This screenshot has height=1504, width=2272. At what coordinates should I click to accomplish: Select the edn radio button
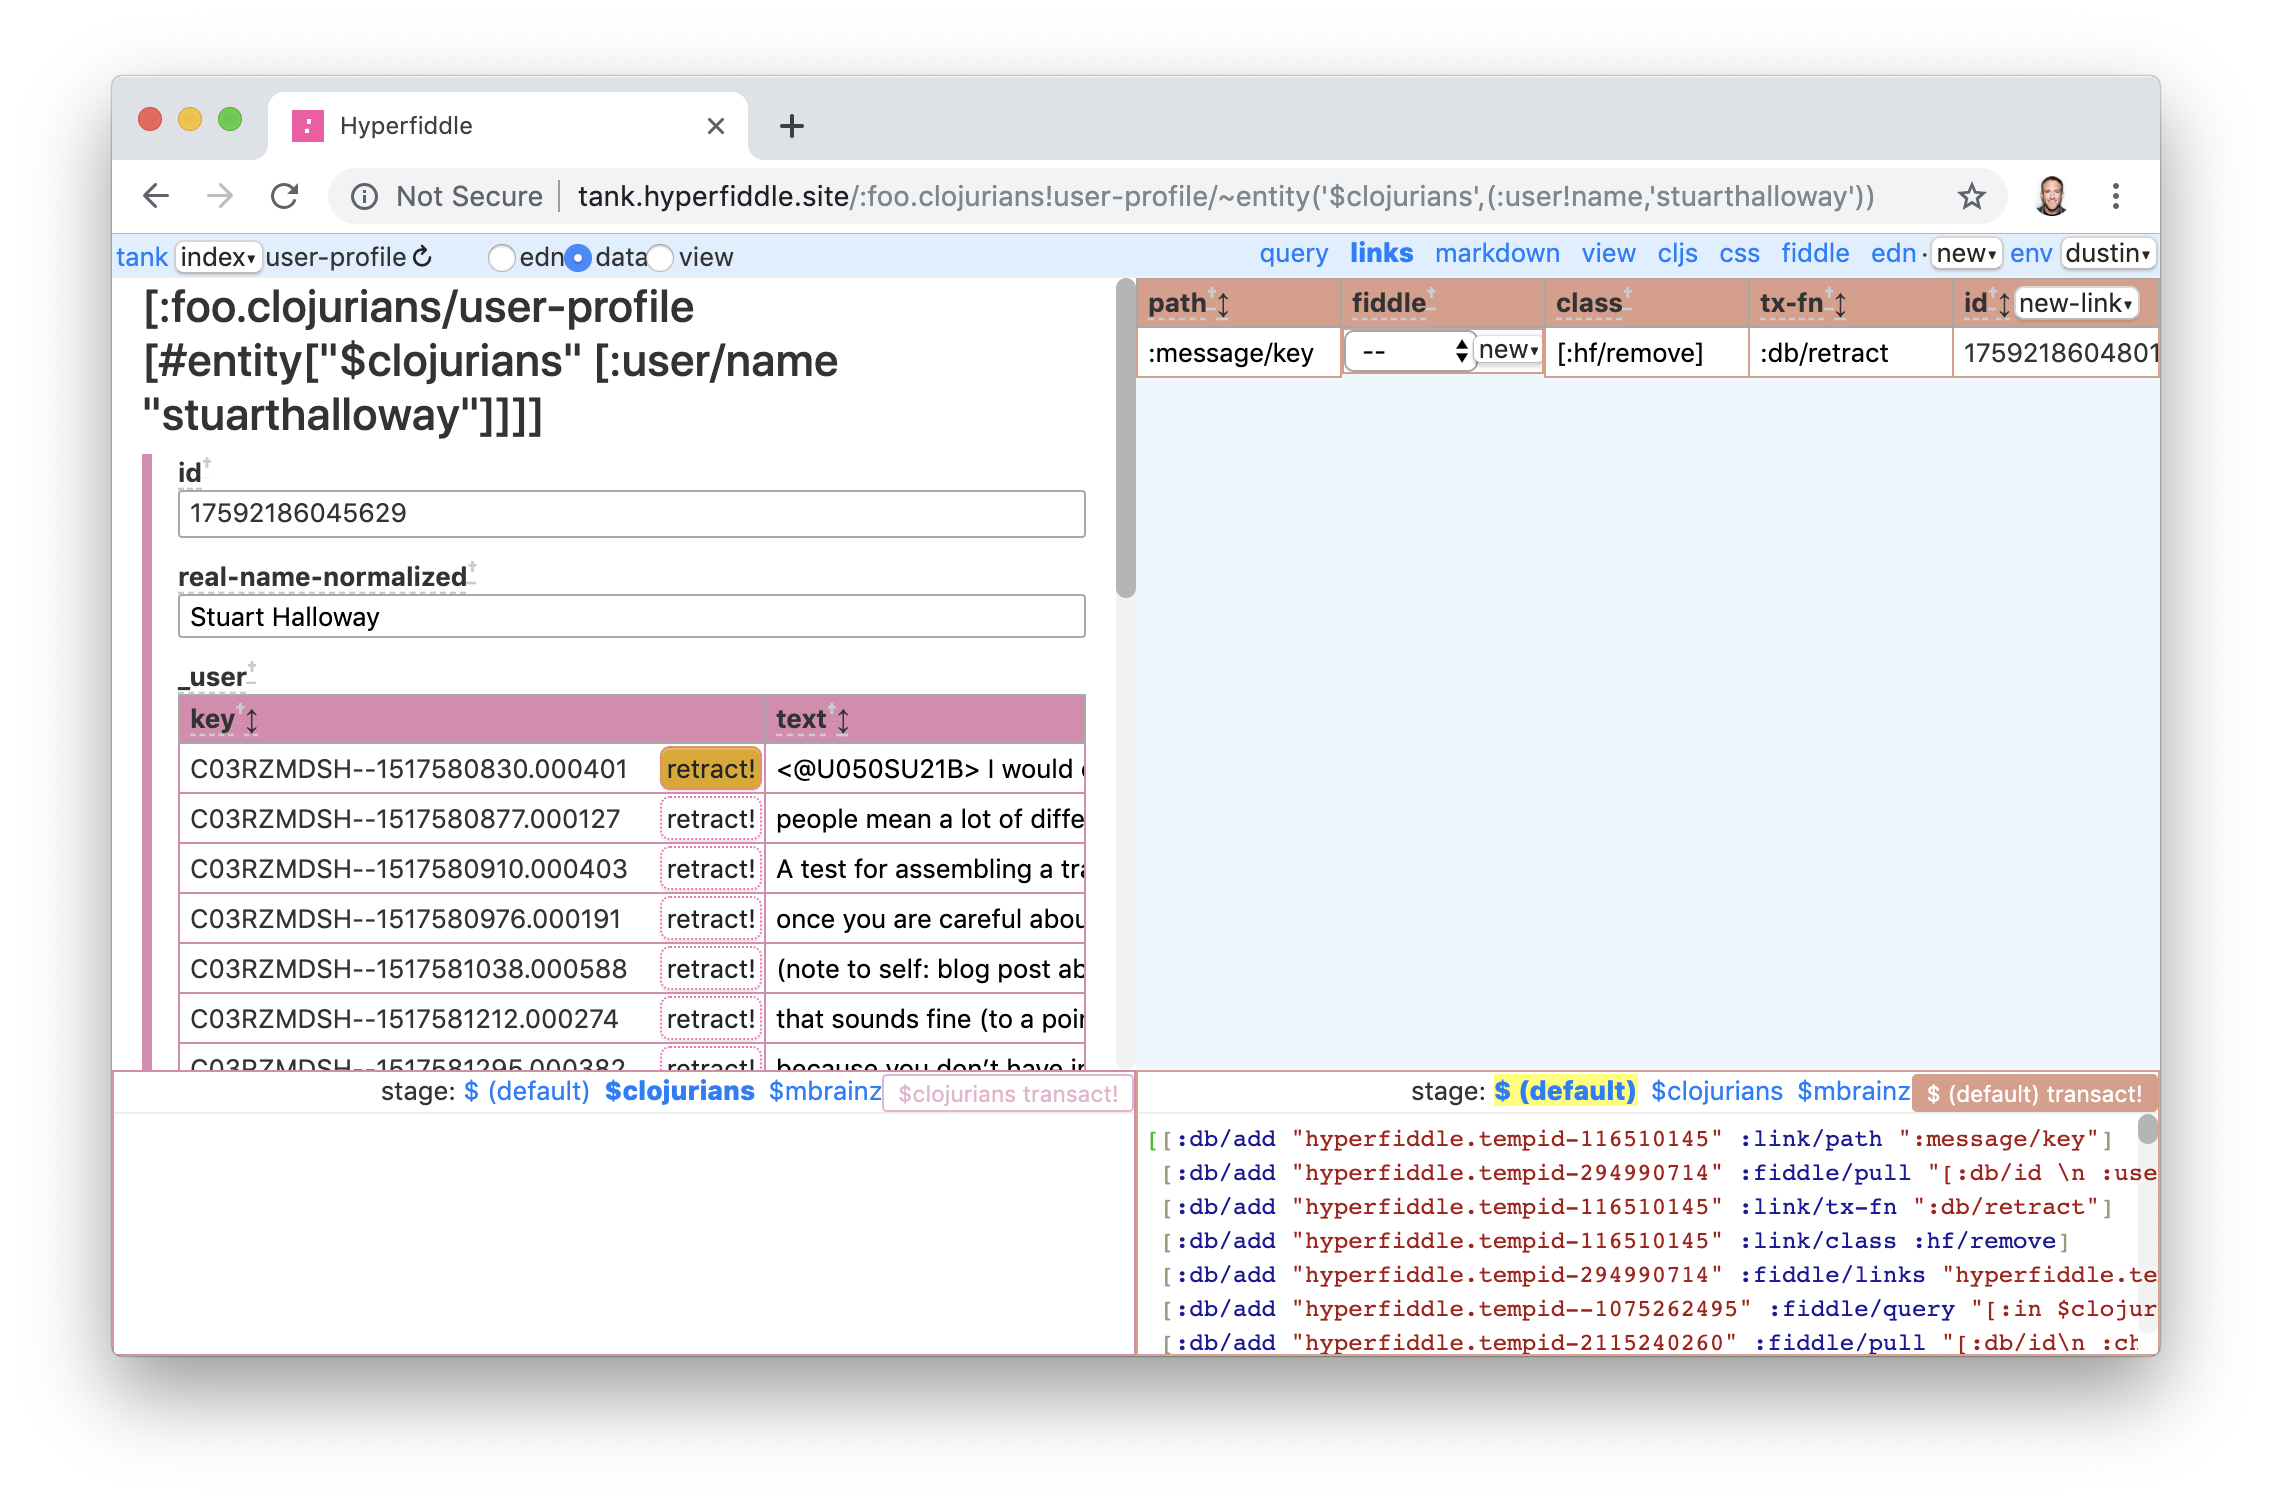click(x=501, y=258)
